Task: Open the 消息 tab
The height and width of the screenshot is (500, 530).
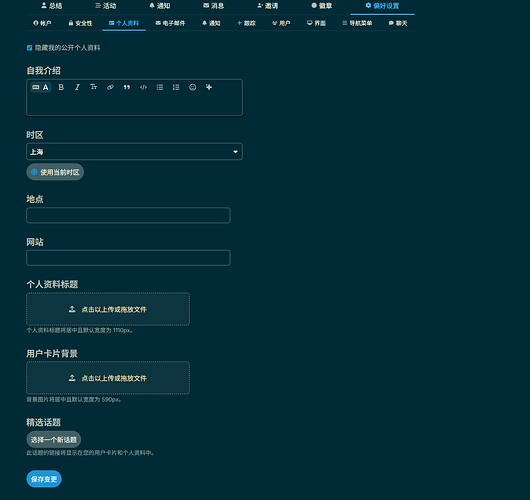Action: click(x=214, y=6)
